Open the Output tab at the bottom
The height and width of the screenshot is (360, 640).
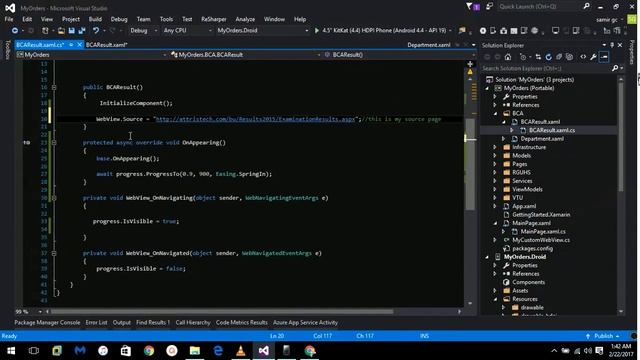click(122, 322)
